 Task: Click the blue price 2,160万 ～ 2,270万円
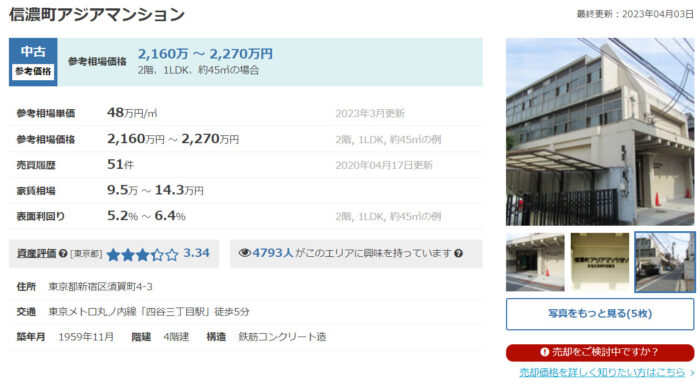[205, 54]
